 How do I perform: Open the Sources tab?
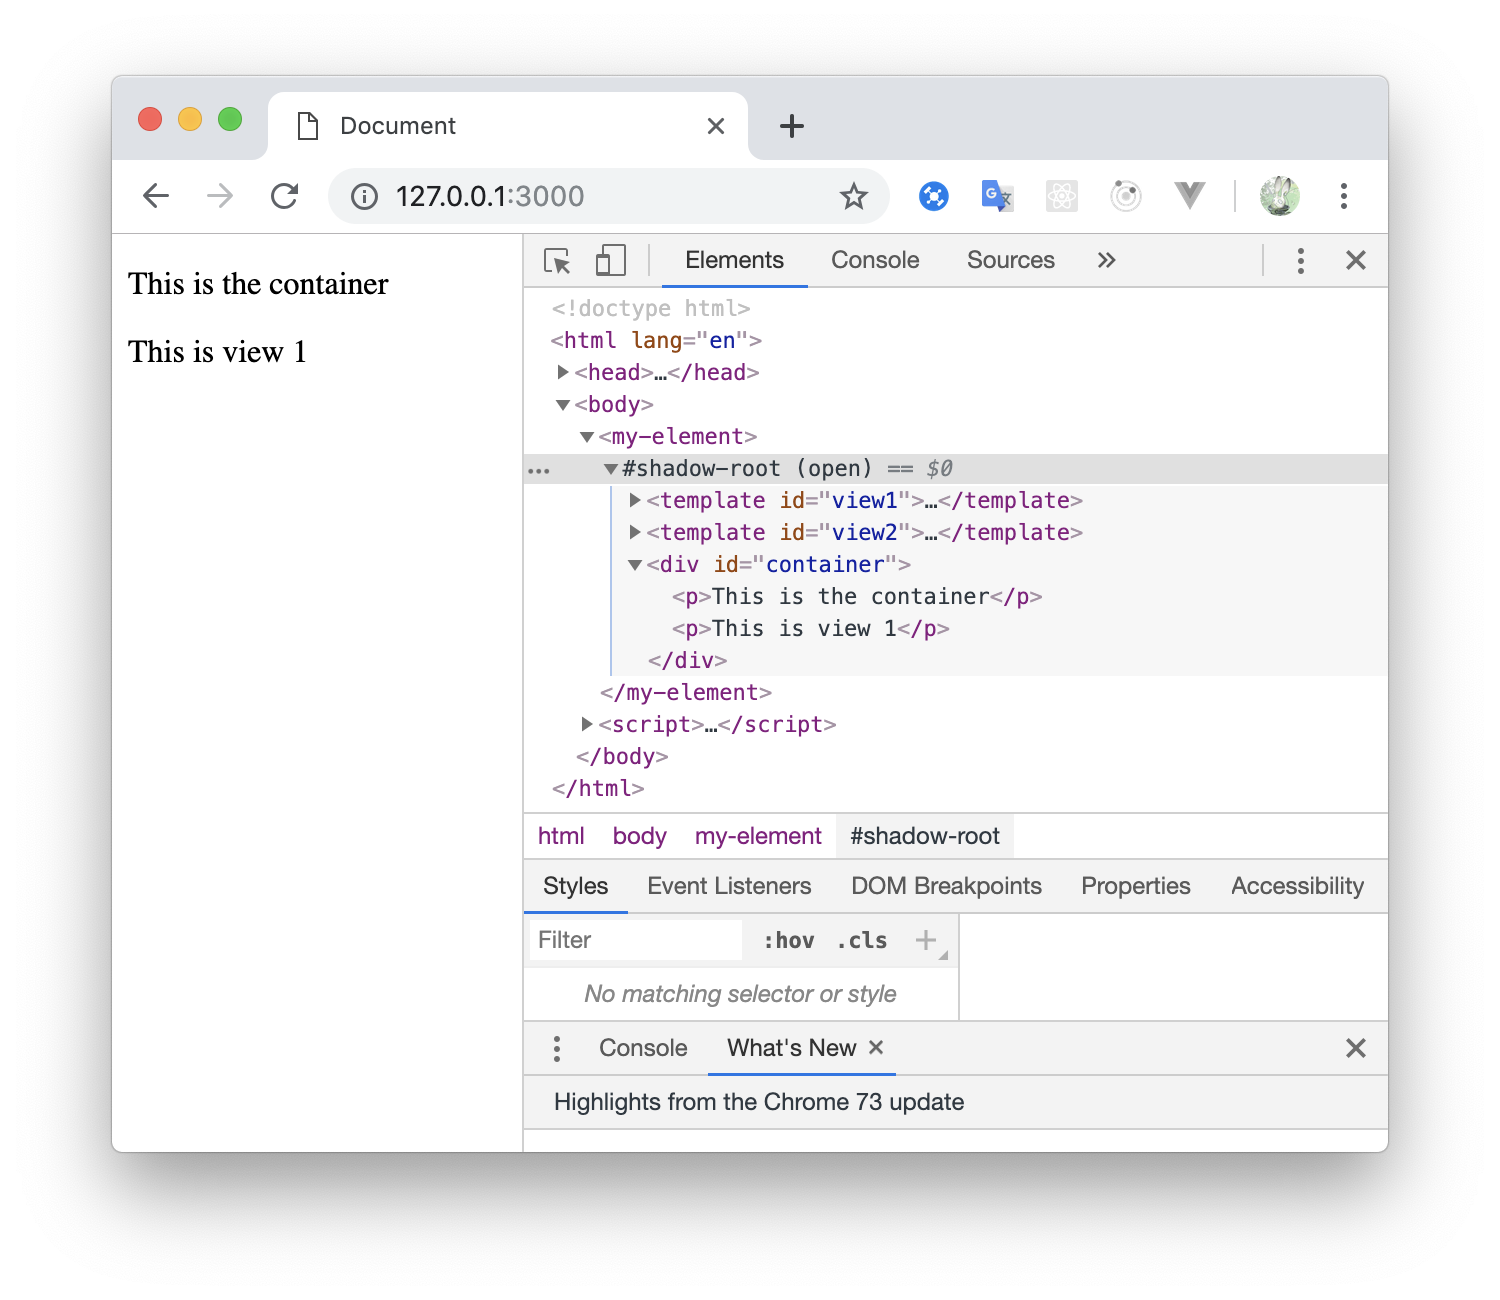point(1010,260)
